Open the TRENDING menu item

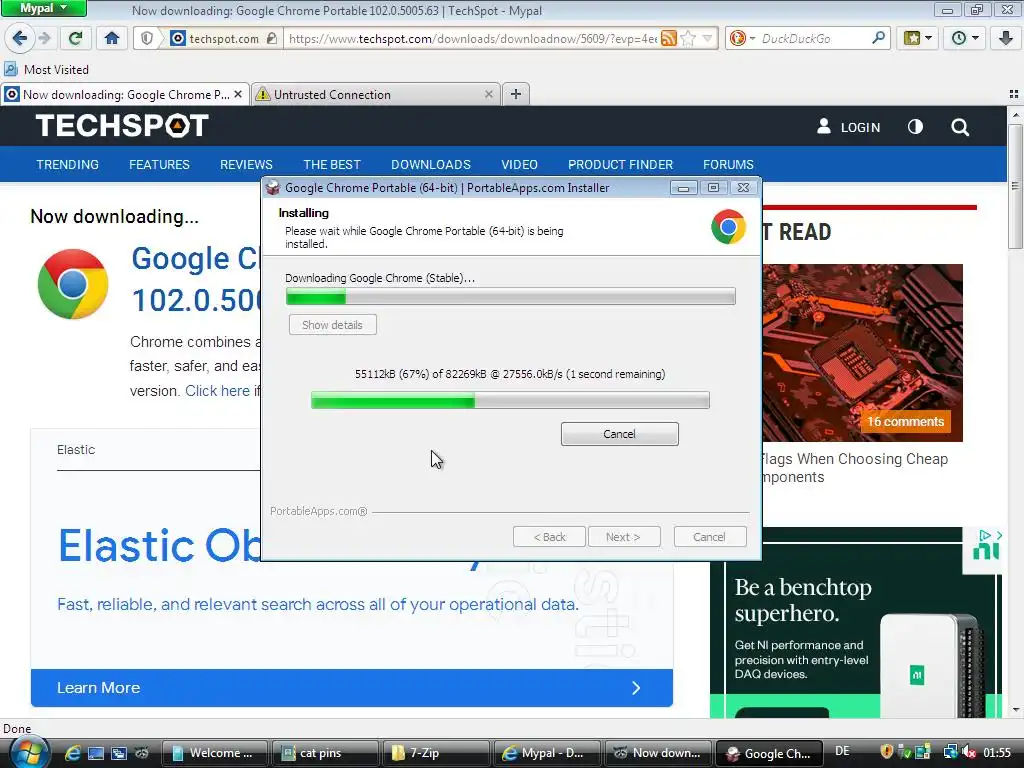(67, 165)
